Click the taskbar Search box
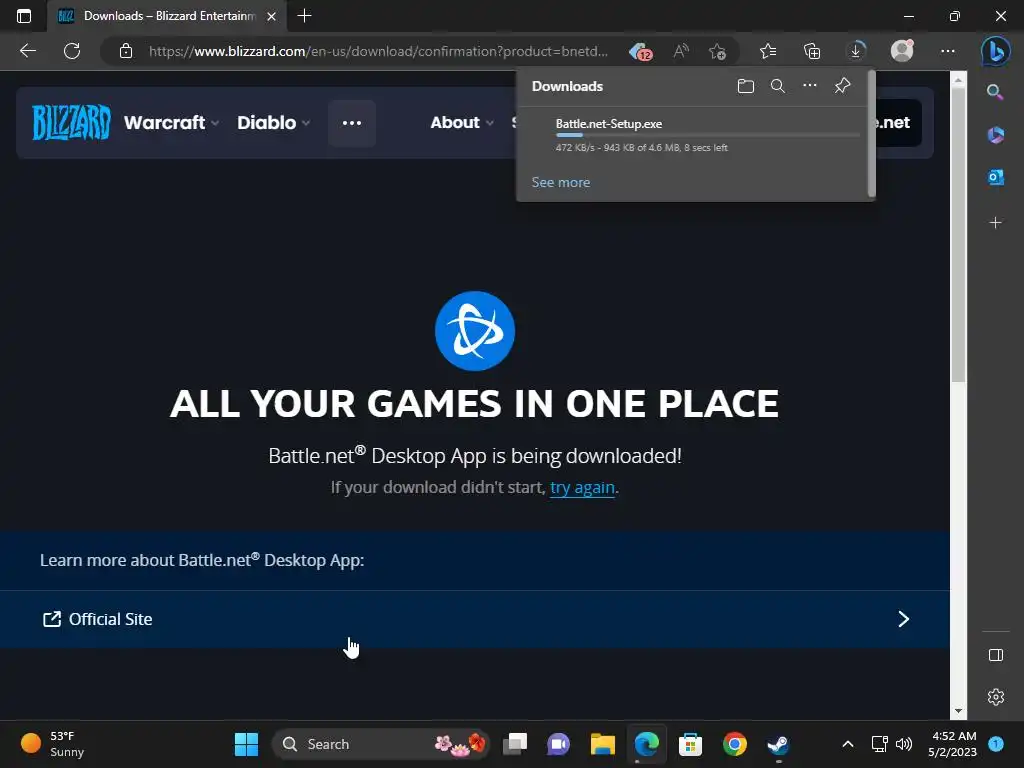This screenshot has width=1024, height=768. 380,744
